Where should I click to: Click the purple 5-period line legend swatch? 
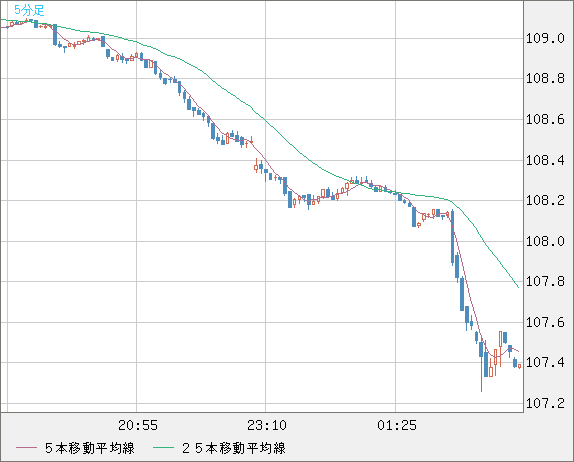click(x=27, y=448)
